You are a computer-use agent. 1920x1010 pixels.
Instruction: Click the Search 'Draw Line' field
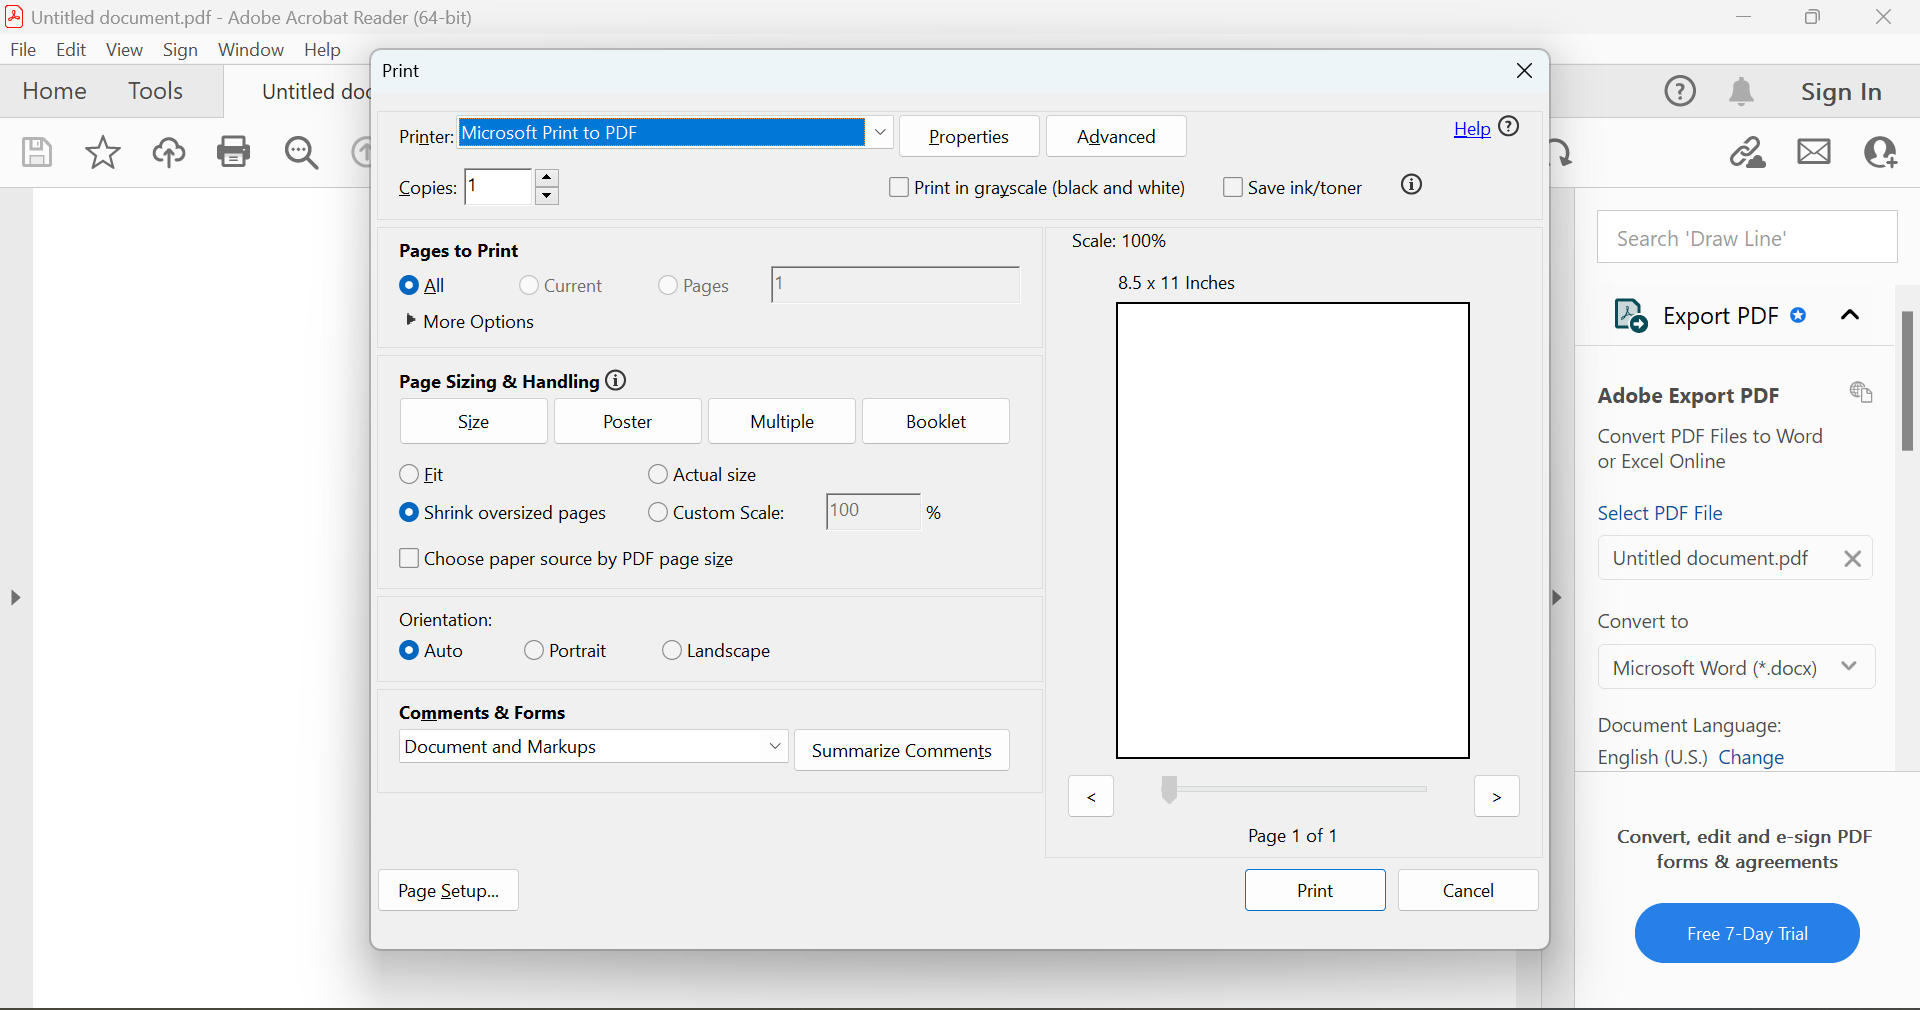point(1747,237)
